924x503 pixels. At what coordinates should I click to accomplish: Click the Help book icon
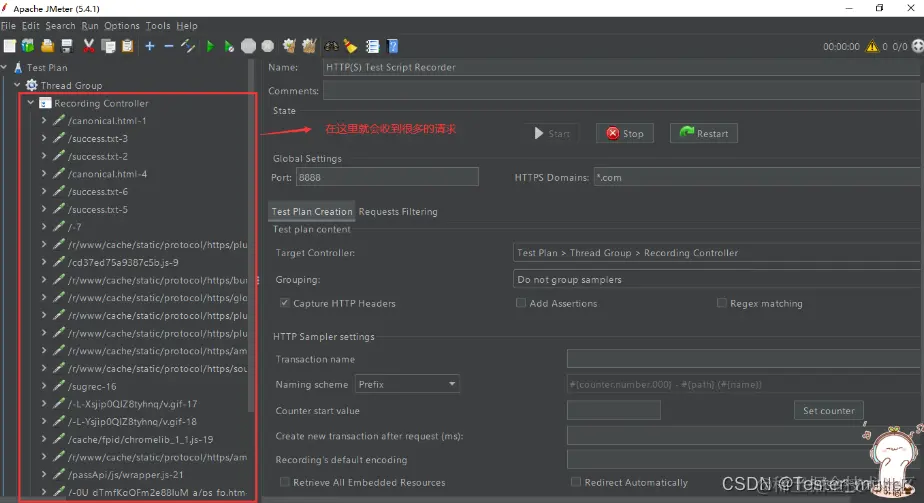pos(392,46)
